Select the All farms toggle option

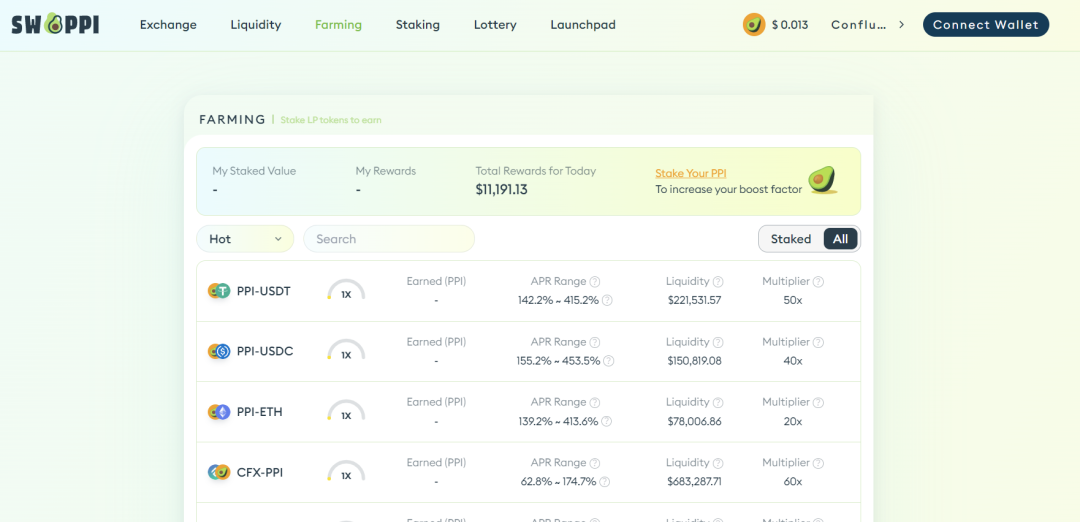[840, 239]
